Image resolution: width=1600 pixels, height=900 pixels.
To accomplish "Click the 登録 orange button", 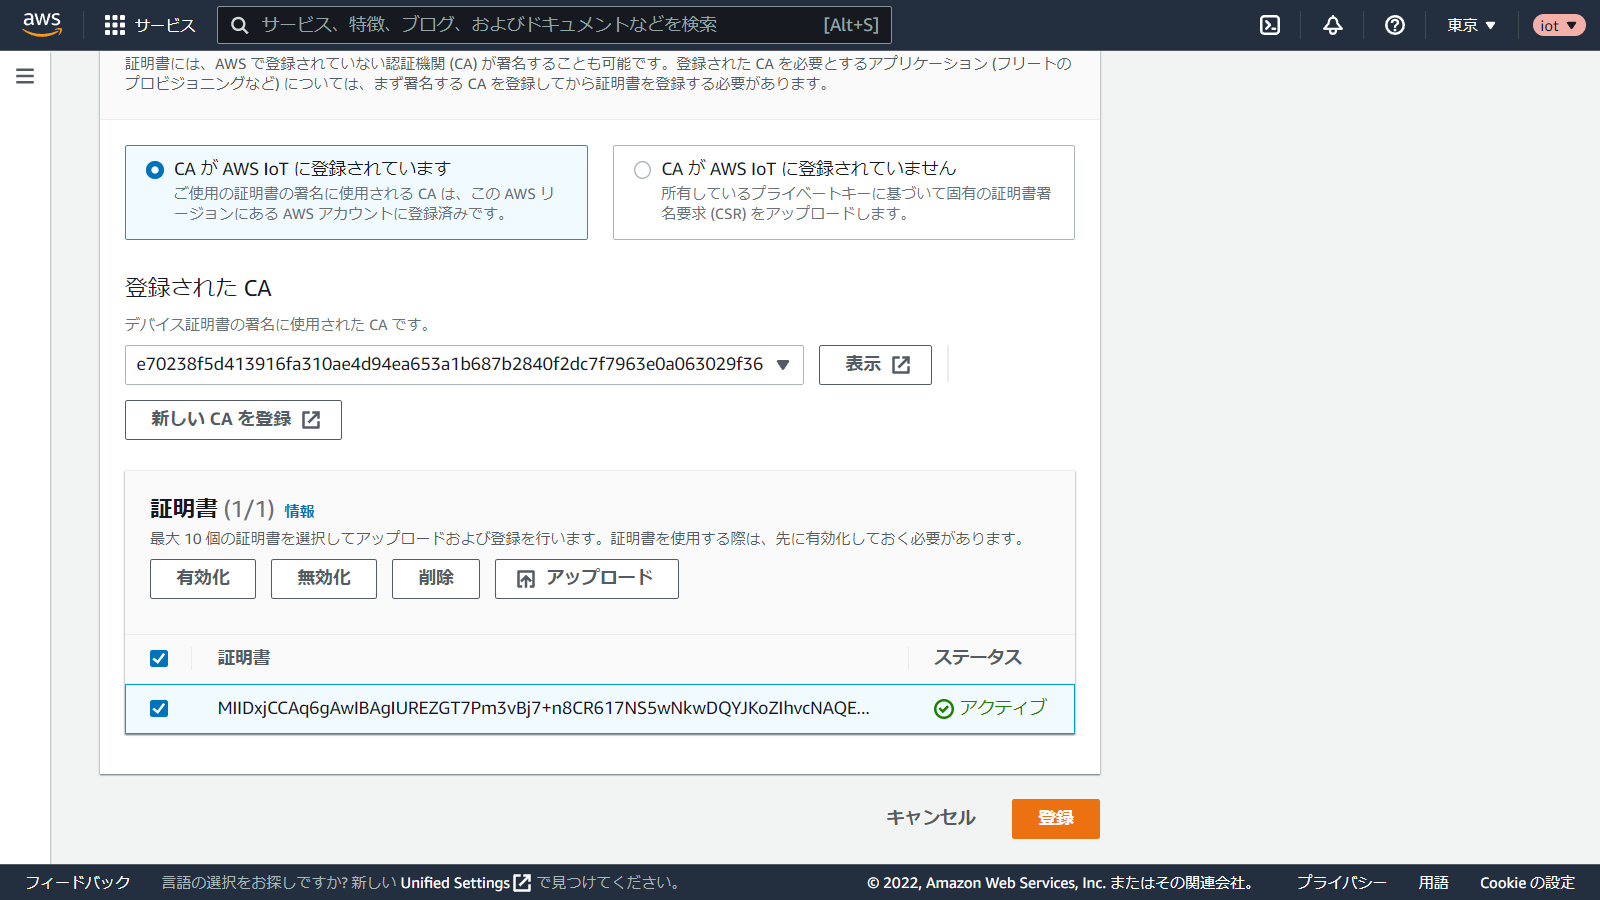I will pos(1055,818).
